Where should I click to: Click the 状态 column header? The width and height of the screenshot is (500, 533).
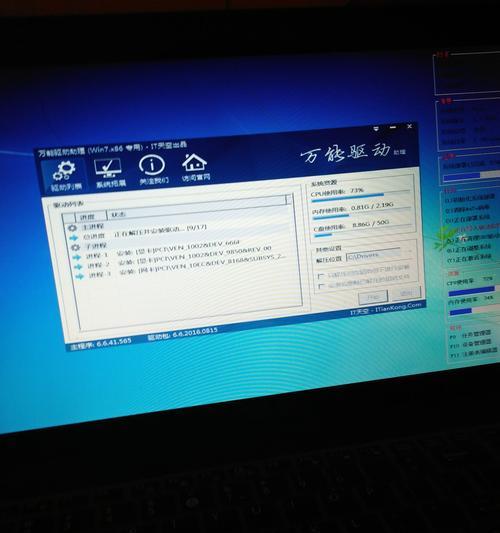click(118, 214)
